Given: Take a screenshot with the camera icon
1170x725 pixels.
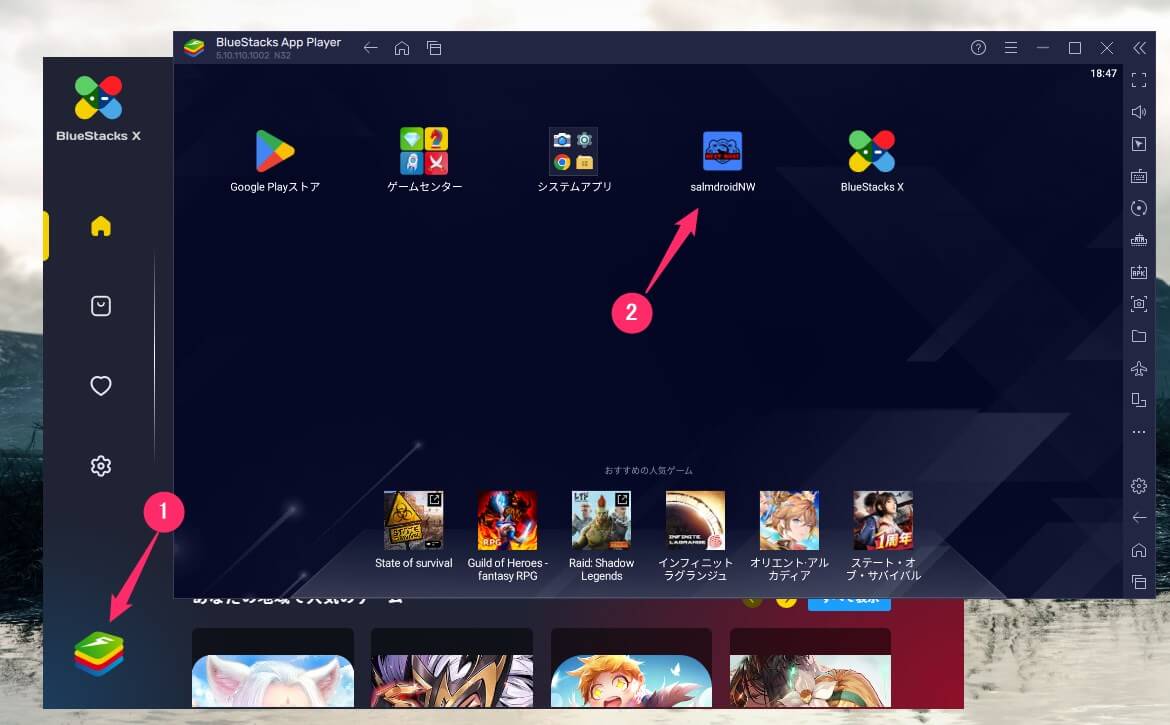Looking at the screenshot, I should coord(1138,304).
